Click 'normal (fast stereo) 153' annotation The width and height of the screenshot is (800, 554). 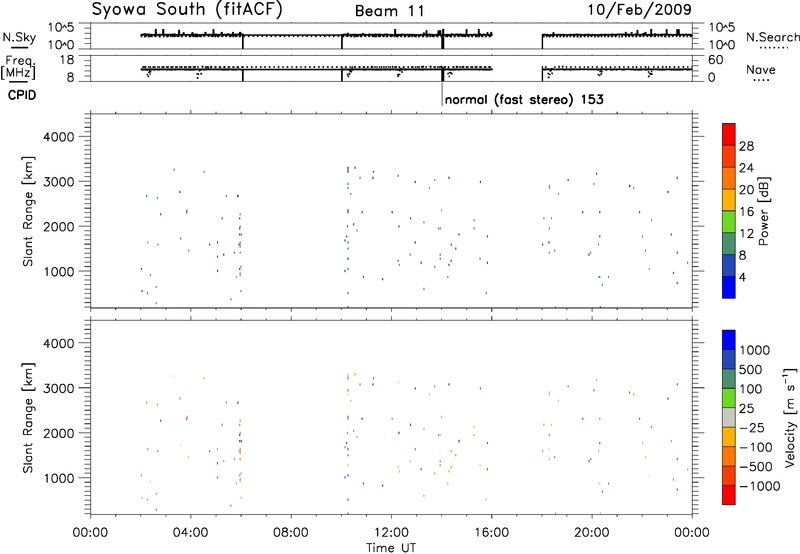(524, 99)
